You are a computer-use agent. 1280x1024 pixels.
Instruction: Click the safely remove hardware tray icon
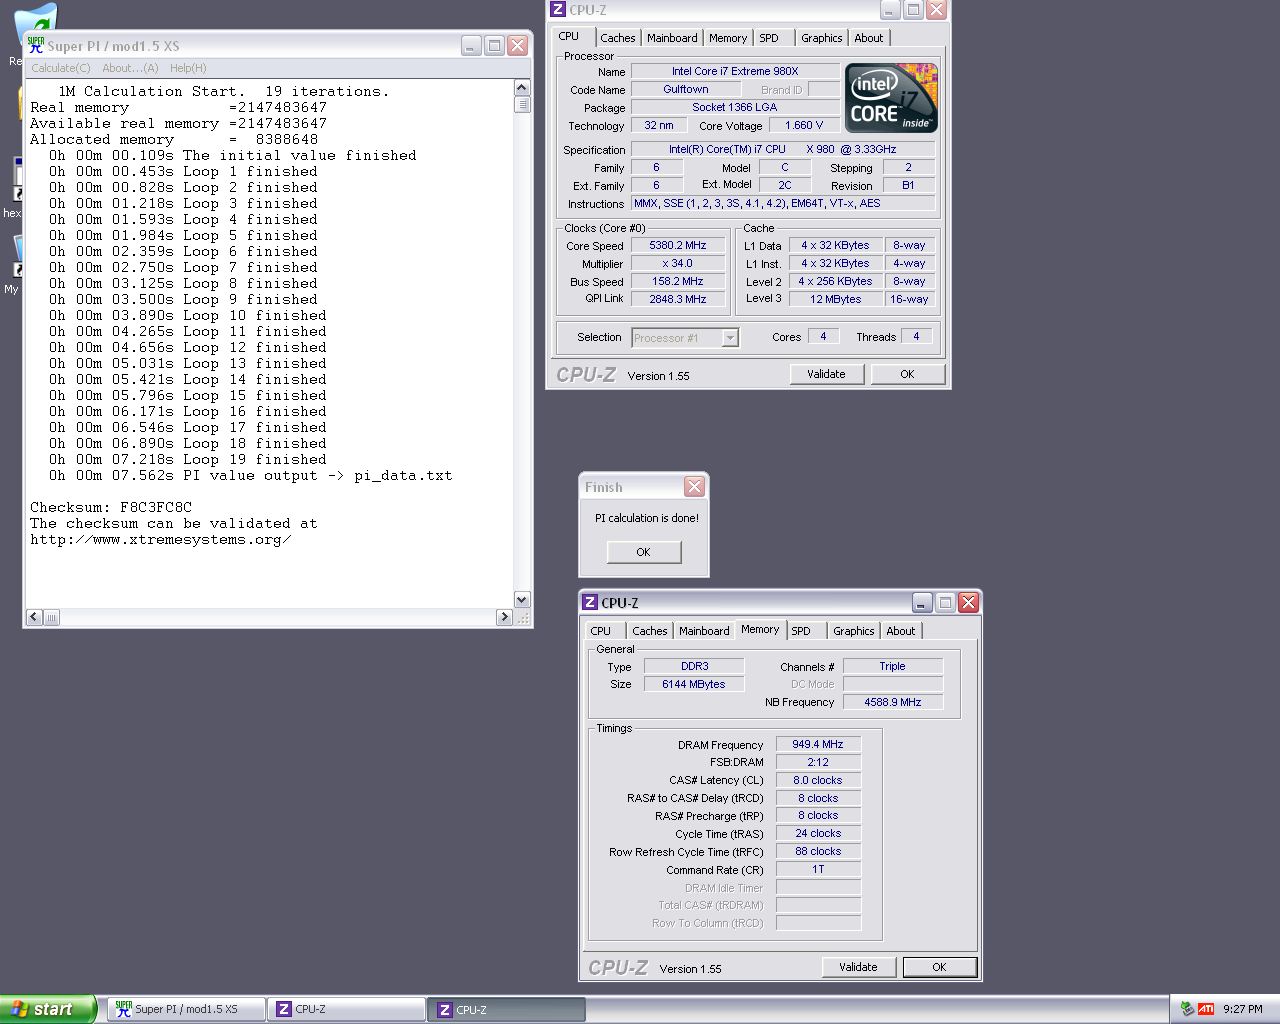coord(1187,1009)
